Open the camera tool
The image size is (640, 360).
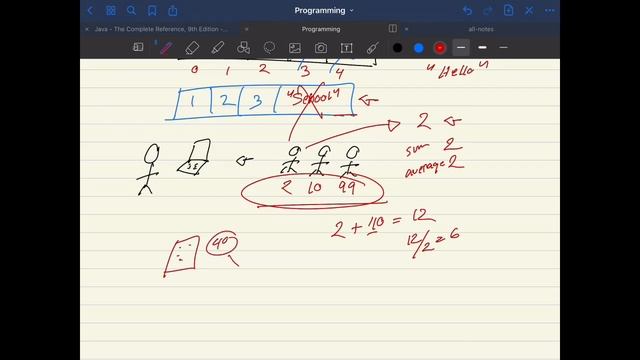[321, 48]
